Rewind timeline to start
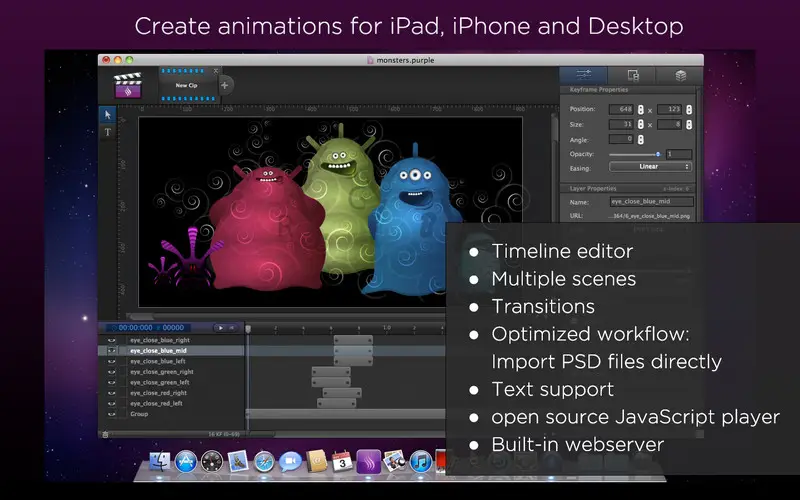Image resolution: width=800 pixels, height=500 pixels. coord(232,328)
